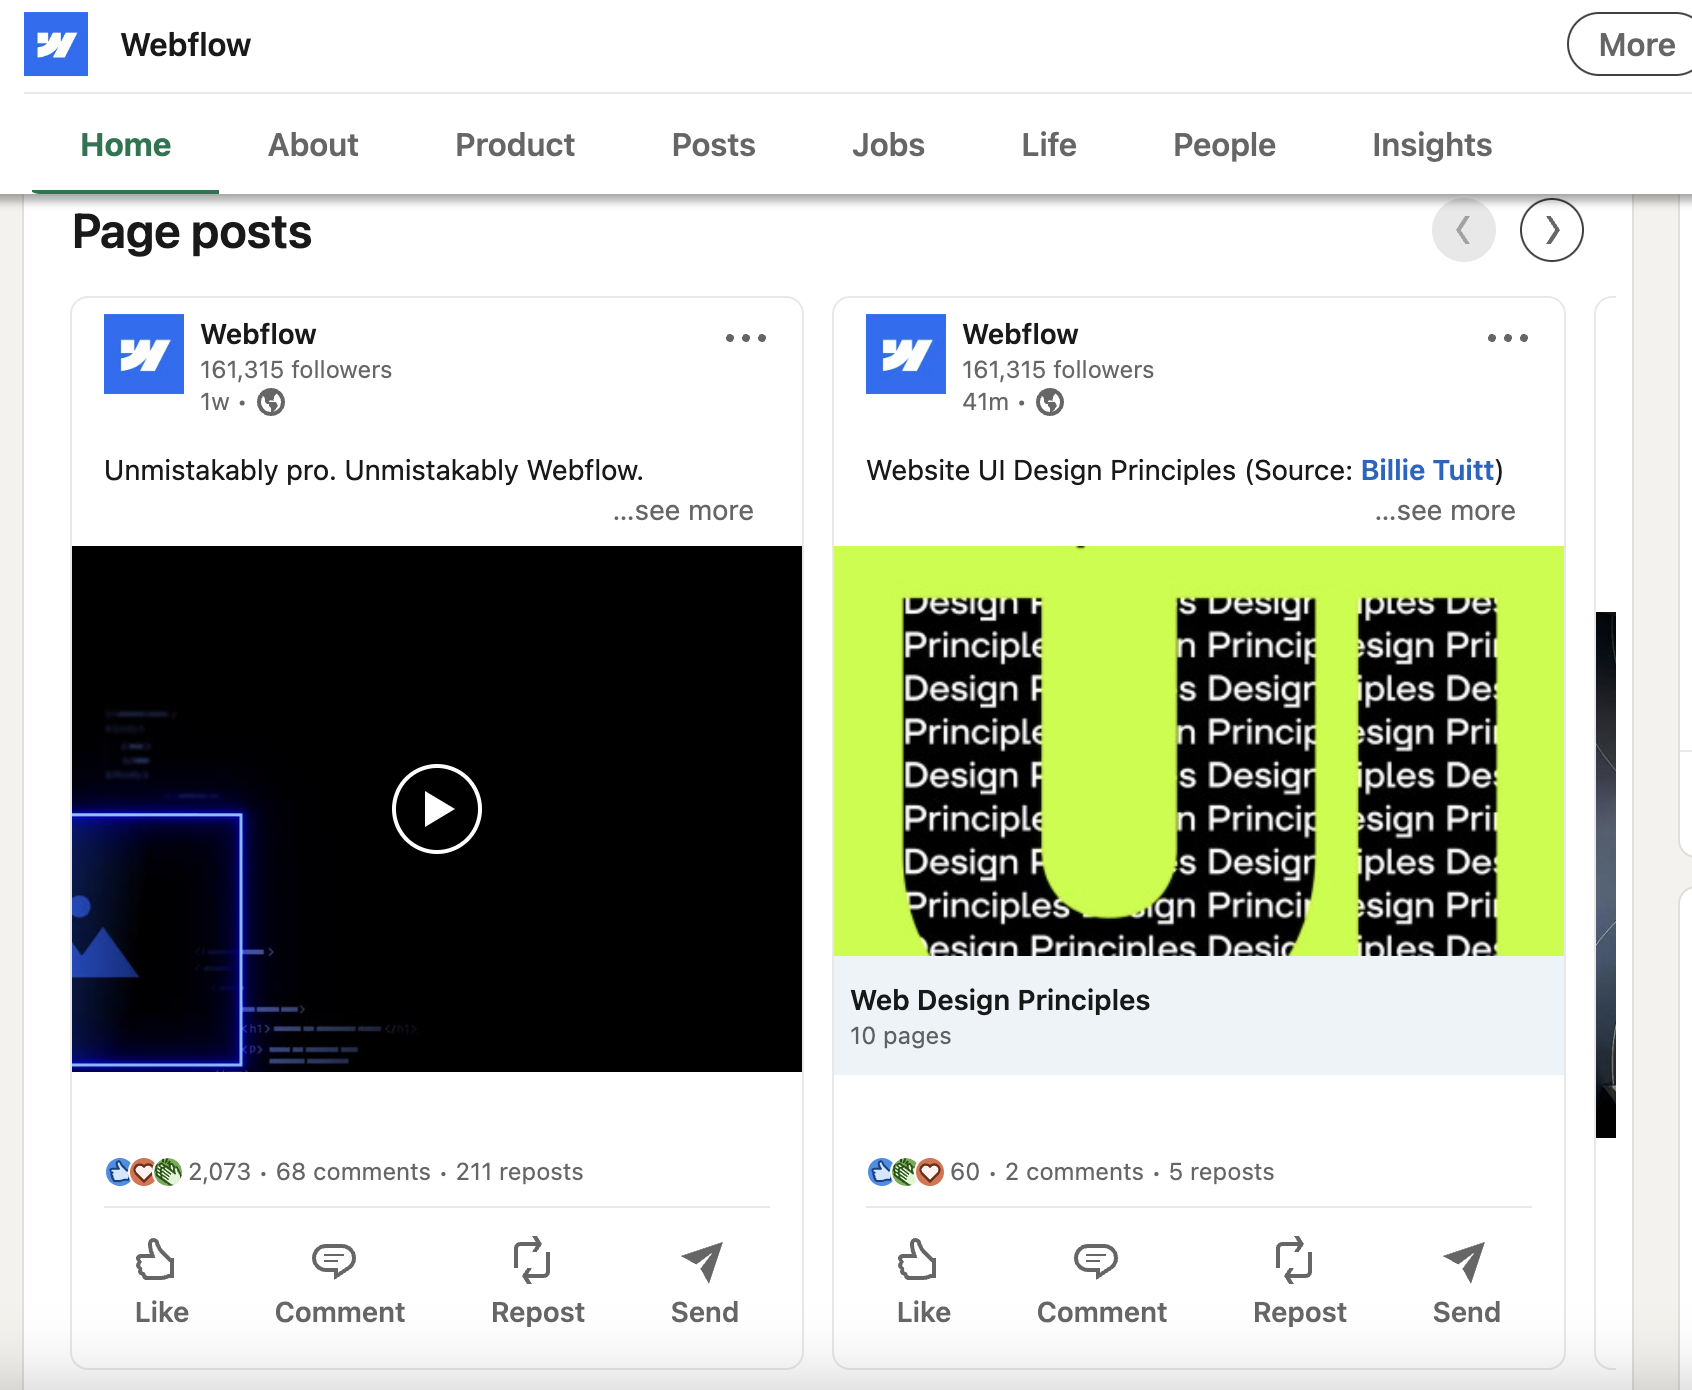Click the '161,315 followers' text on the 41m post
The image size is (1692, 1390).
point(1058,370)
